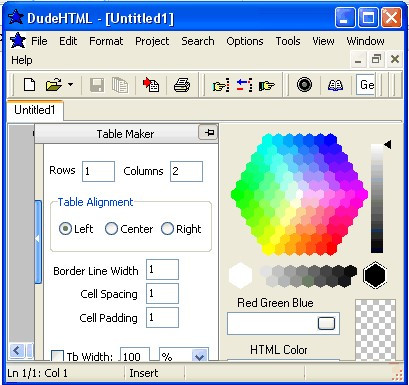Viewport: 409px width, 385px height.
Task: Pick the large black hexagon swatch
Action: [375, 275]
